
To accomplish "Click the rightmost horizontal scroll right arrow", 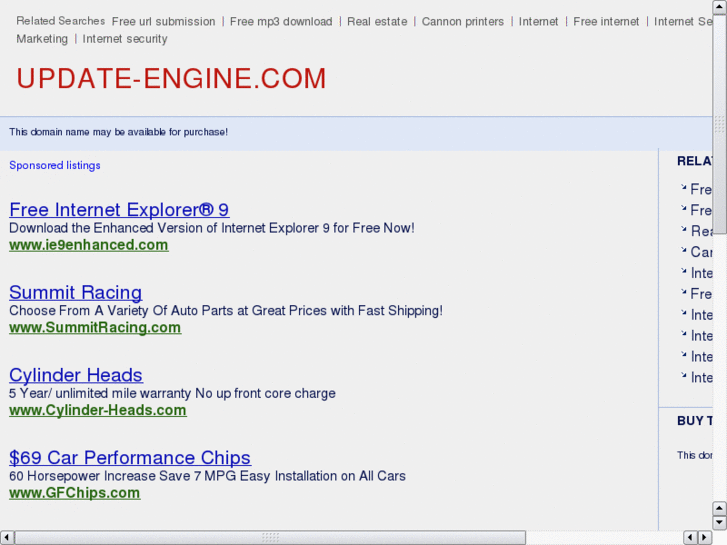I will 705,537.
